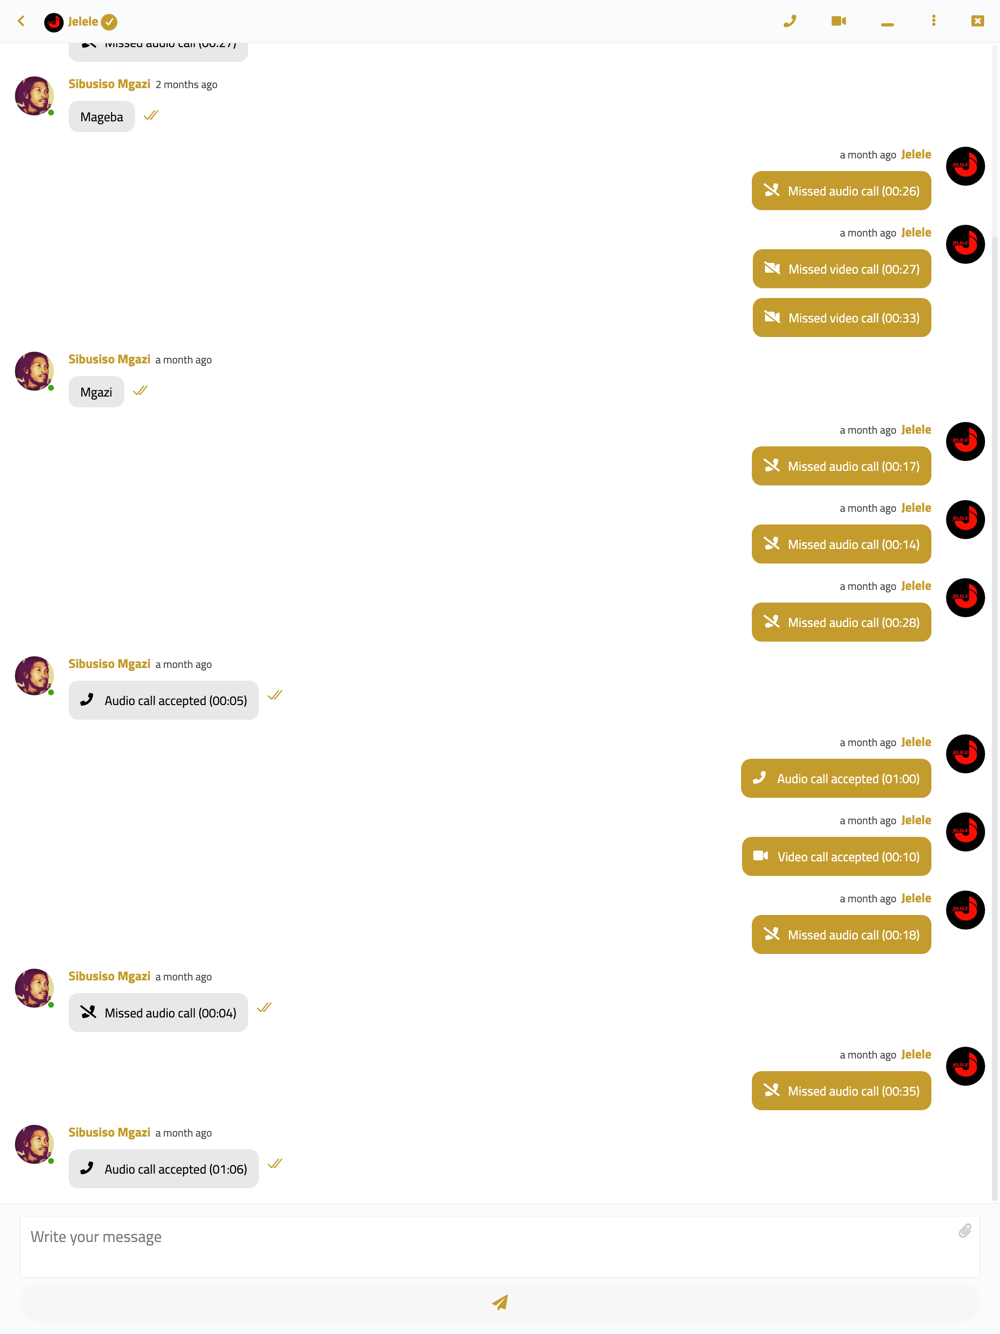Open Jelele's verified badge in the header
This screenshot has height=1334, width=1000.
coord(110,22)
